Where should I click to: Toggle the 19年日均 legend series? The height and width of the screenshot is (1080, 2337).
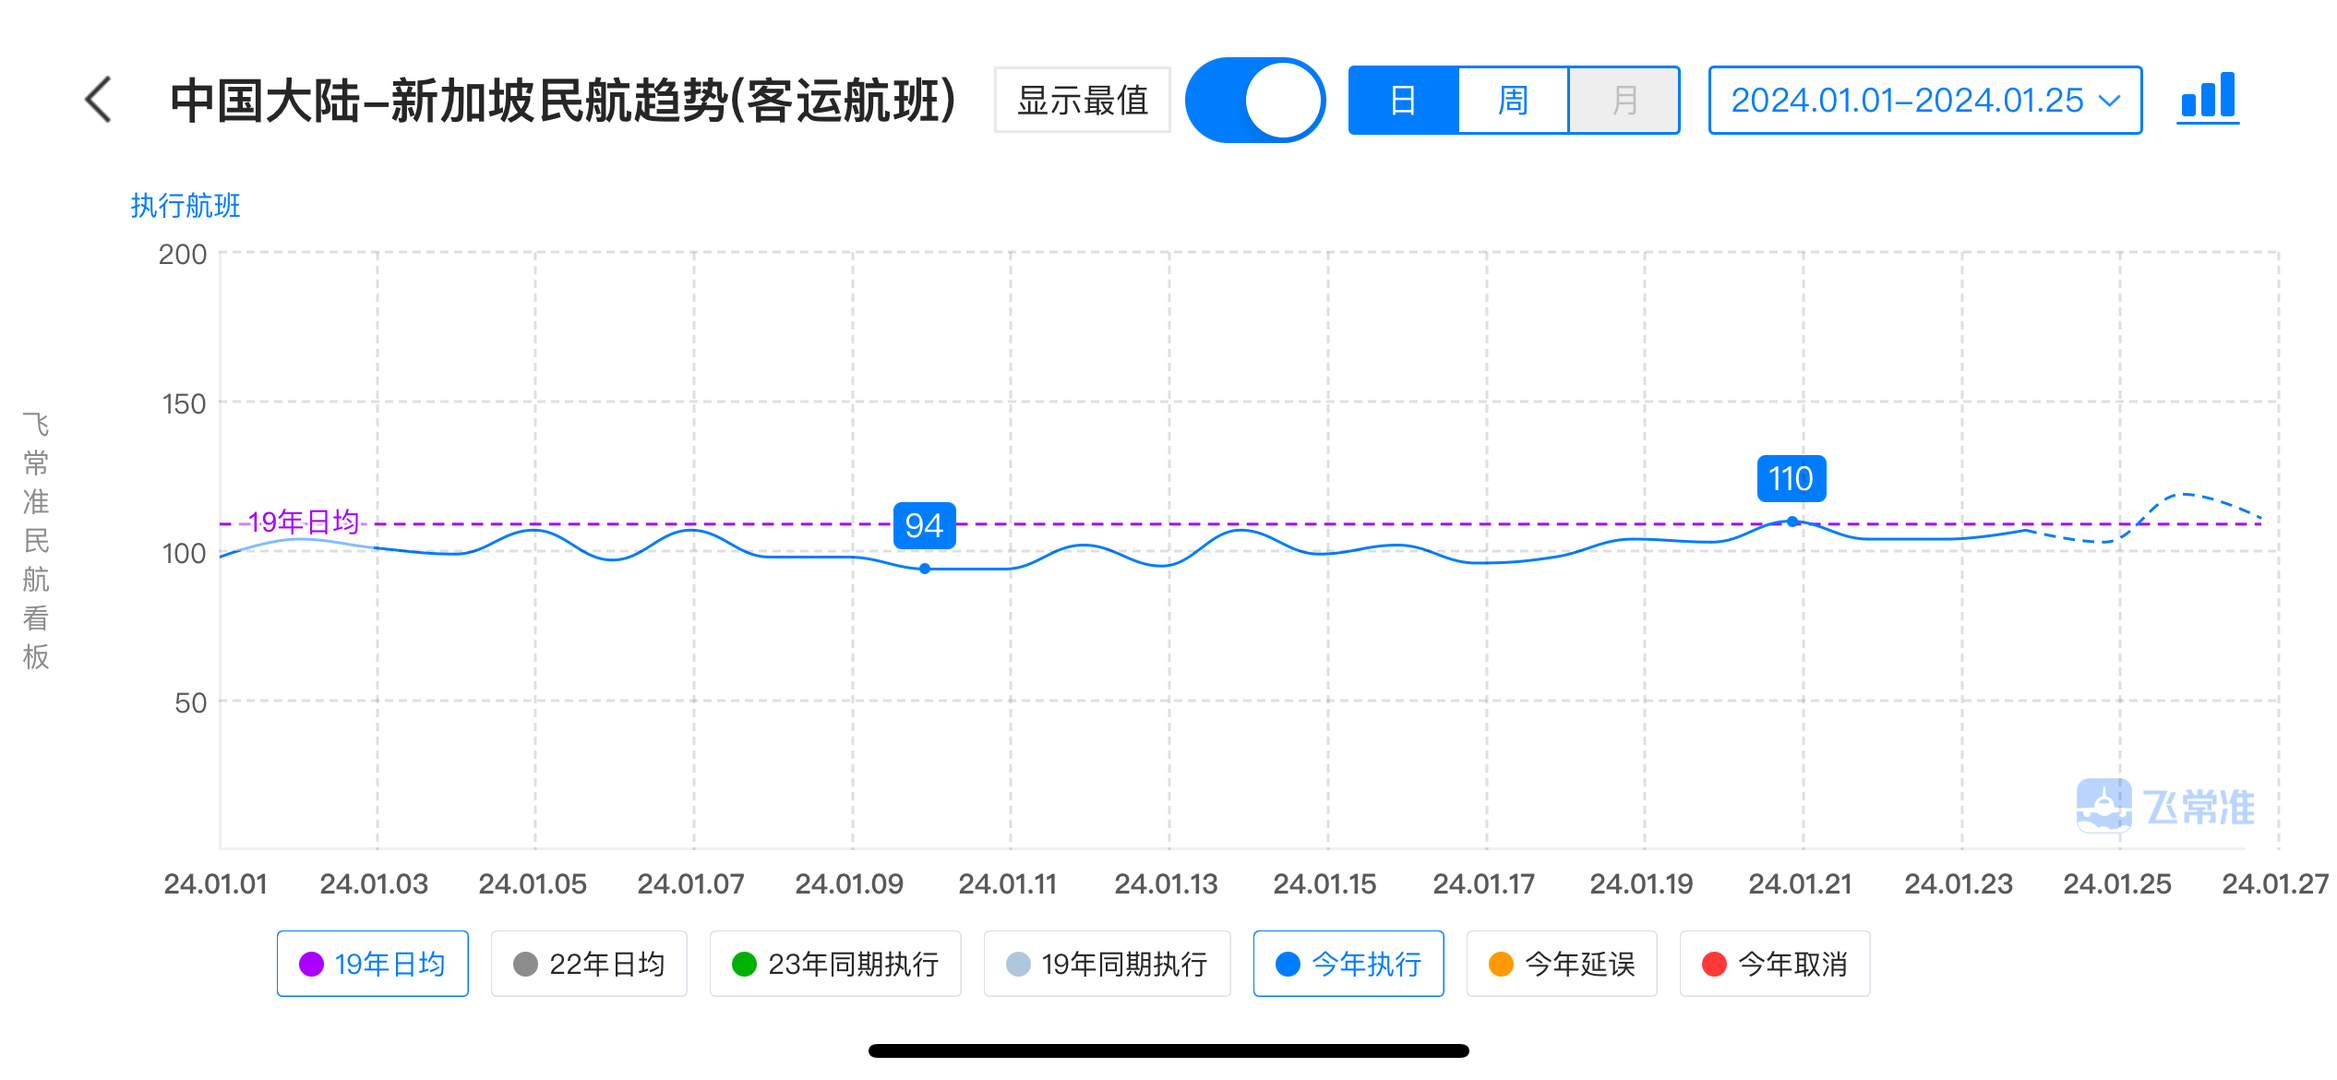(x=373, y=964)
